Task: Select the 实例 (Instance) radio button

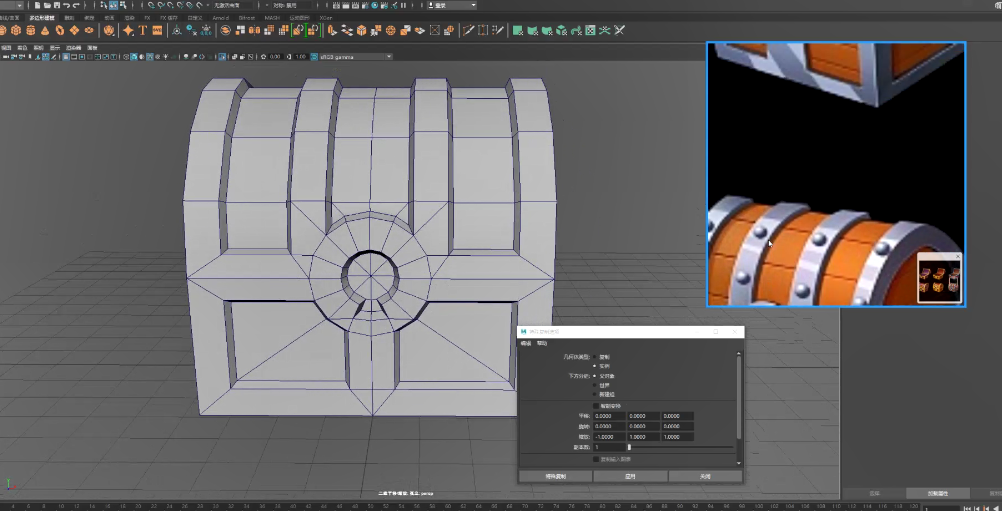Action: [x=595, y=366]
